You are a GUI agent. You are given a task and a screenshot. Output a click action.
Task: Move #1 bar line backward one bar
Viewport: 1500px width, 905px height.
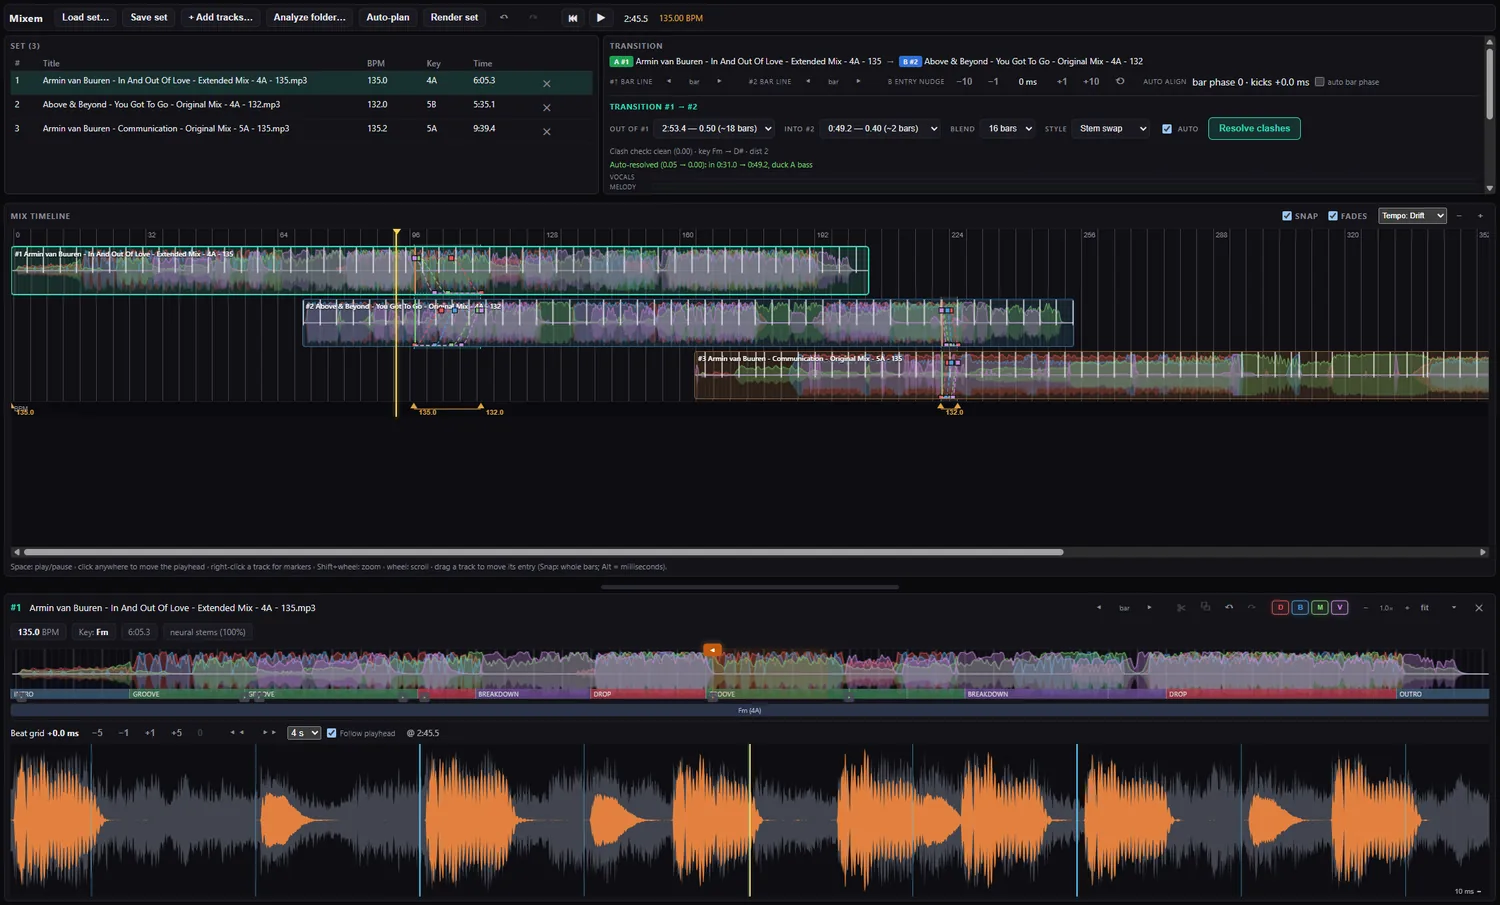668,82
